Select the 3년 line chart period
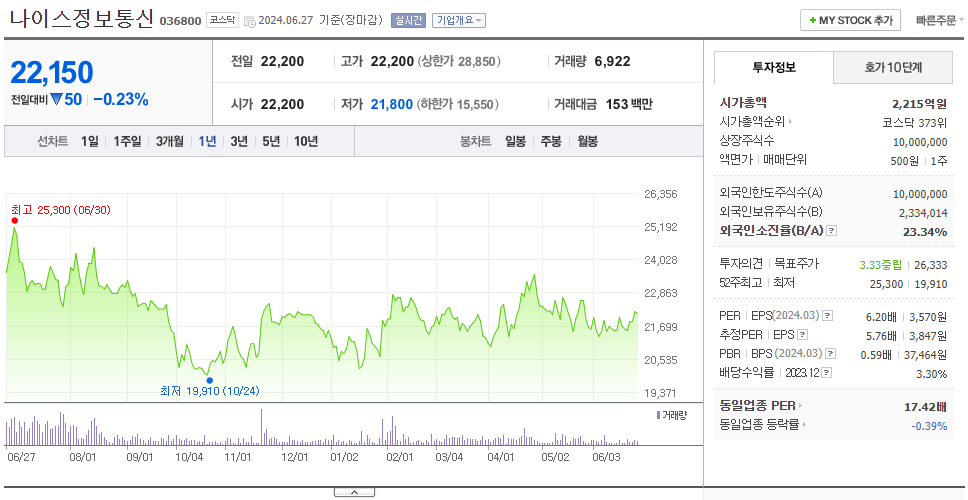 click(x=239, y=141)
